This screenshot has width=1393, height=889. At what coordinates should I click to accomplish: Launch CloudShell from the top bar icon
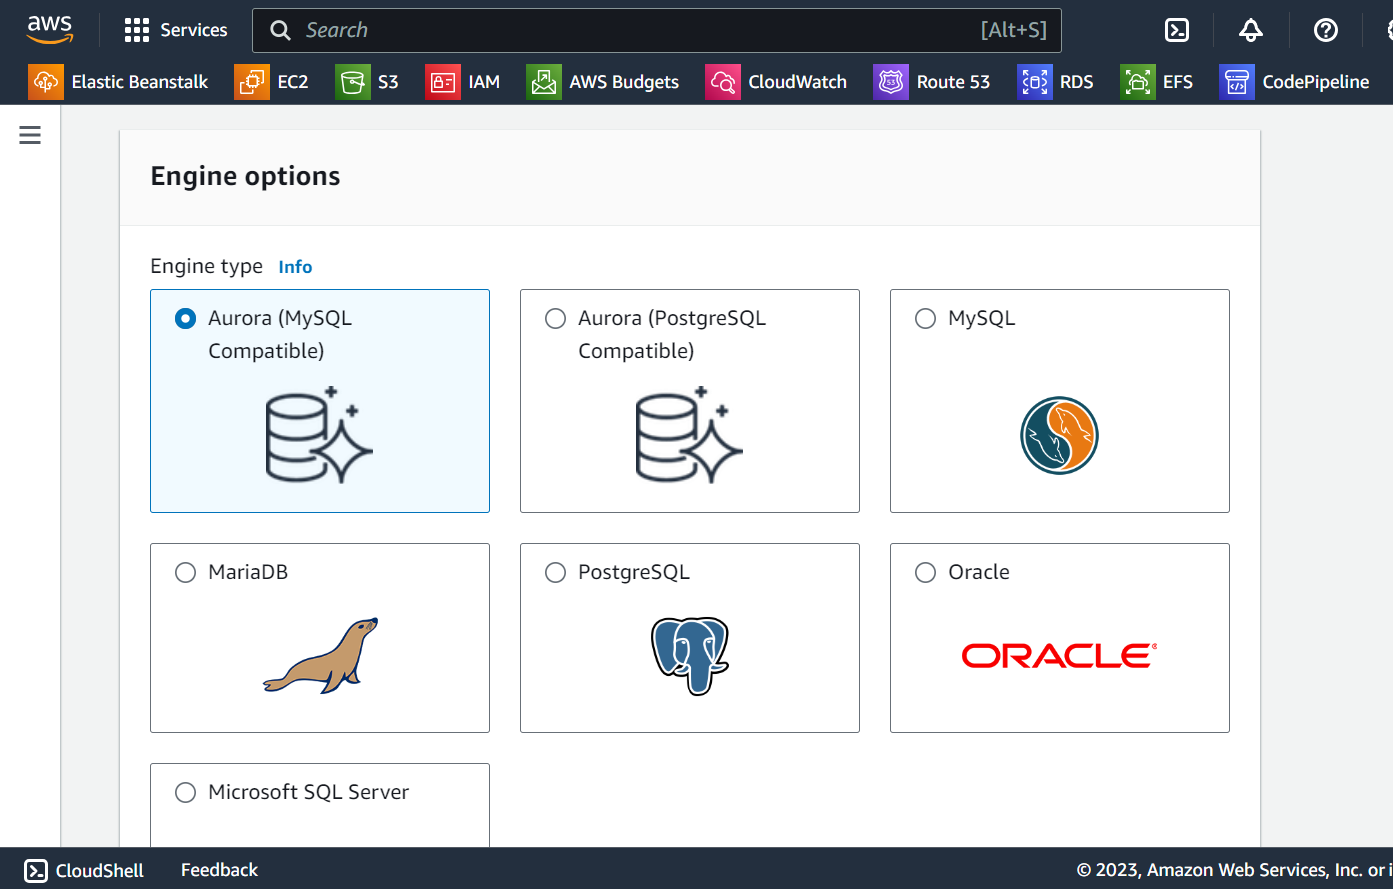coord(1177,30)
